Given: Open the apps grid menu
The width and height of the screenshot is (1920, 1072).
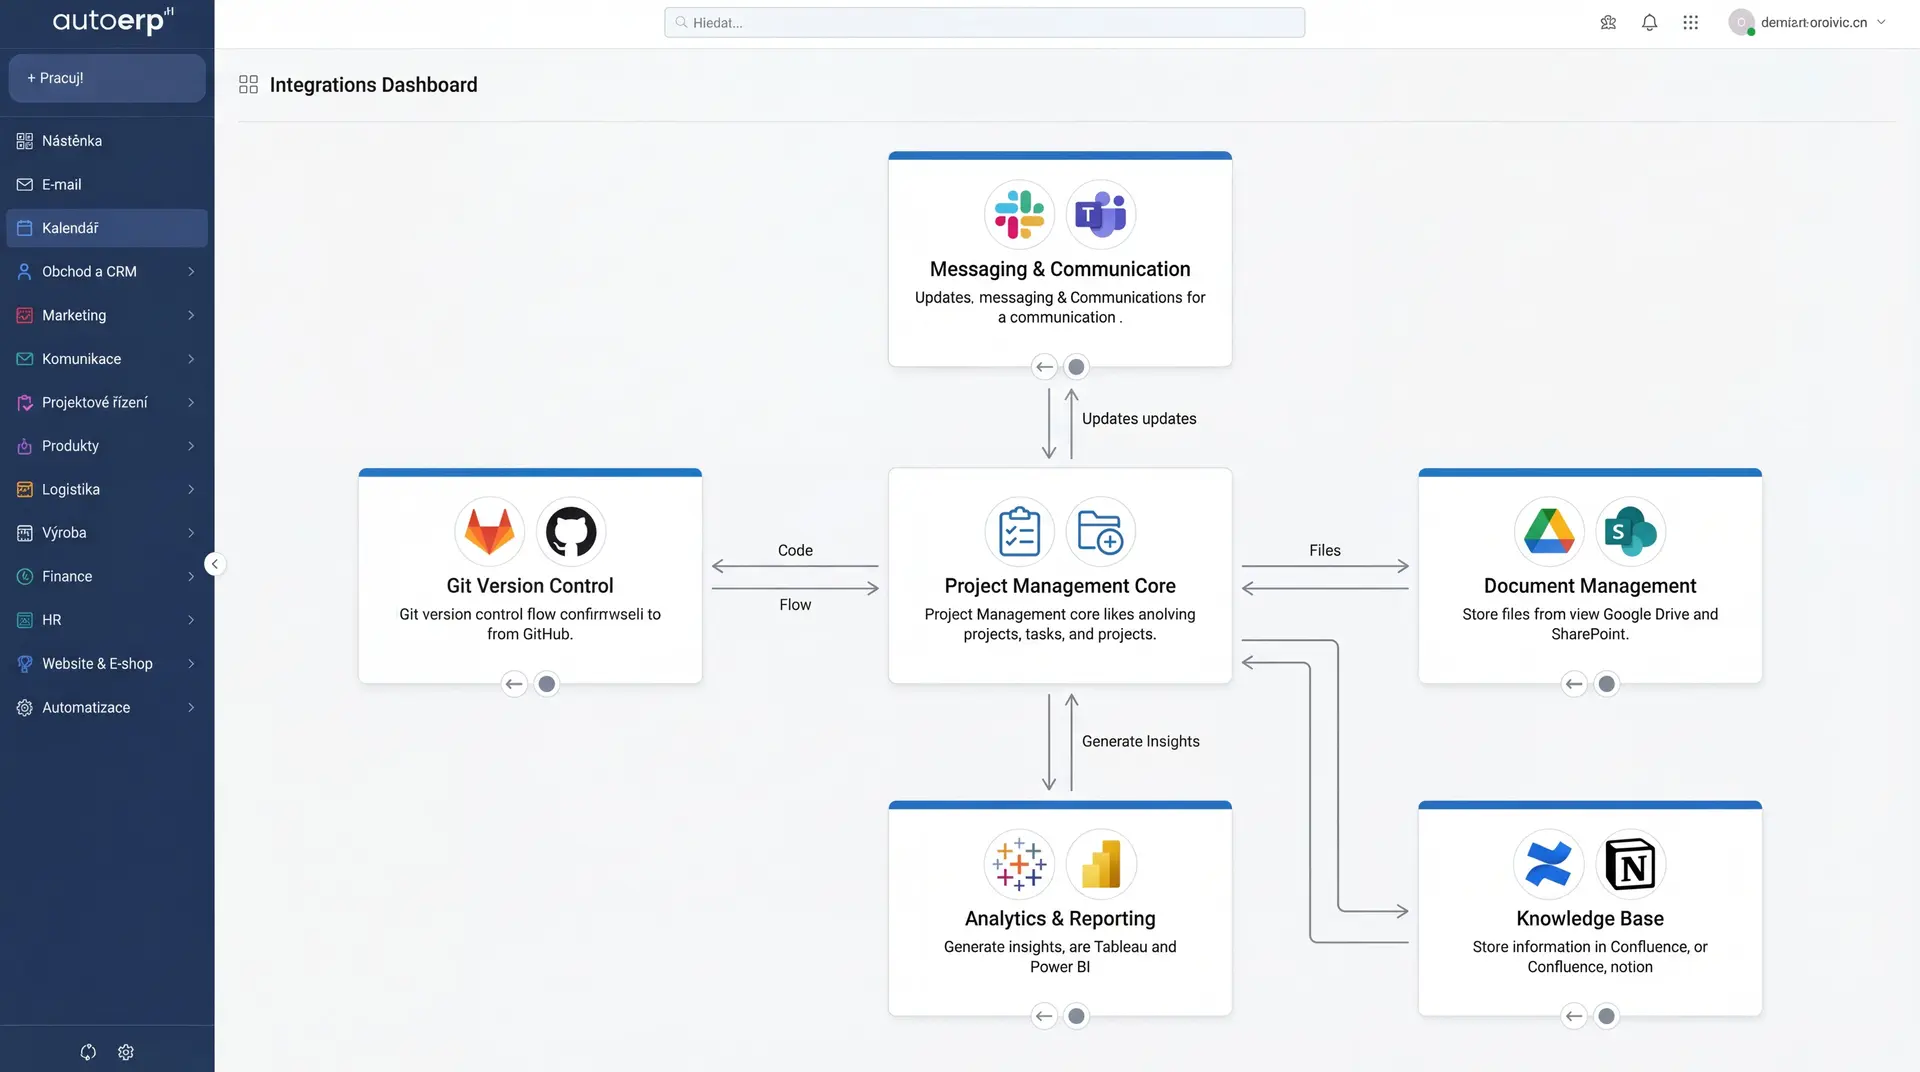Looking at the screenshot, I should point(1690,22).
